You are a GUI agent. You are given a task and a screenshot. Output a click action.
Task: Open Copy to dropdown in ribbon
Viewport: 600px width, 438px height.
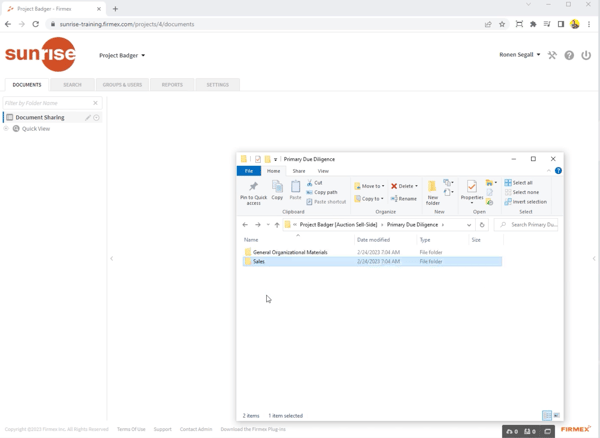coord(369,199)
